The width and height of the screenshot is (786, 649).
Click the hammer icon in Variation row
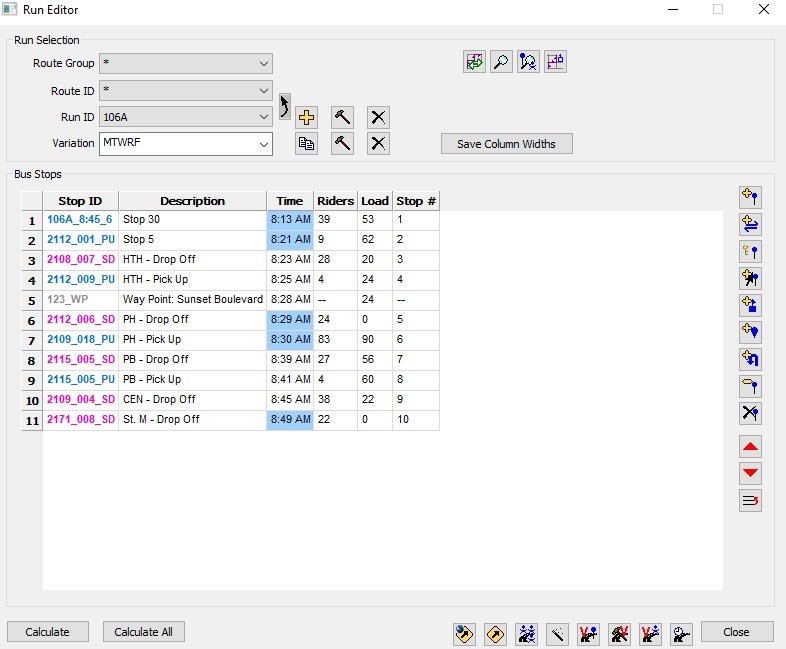tap(342, 144)
